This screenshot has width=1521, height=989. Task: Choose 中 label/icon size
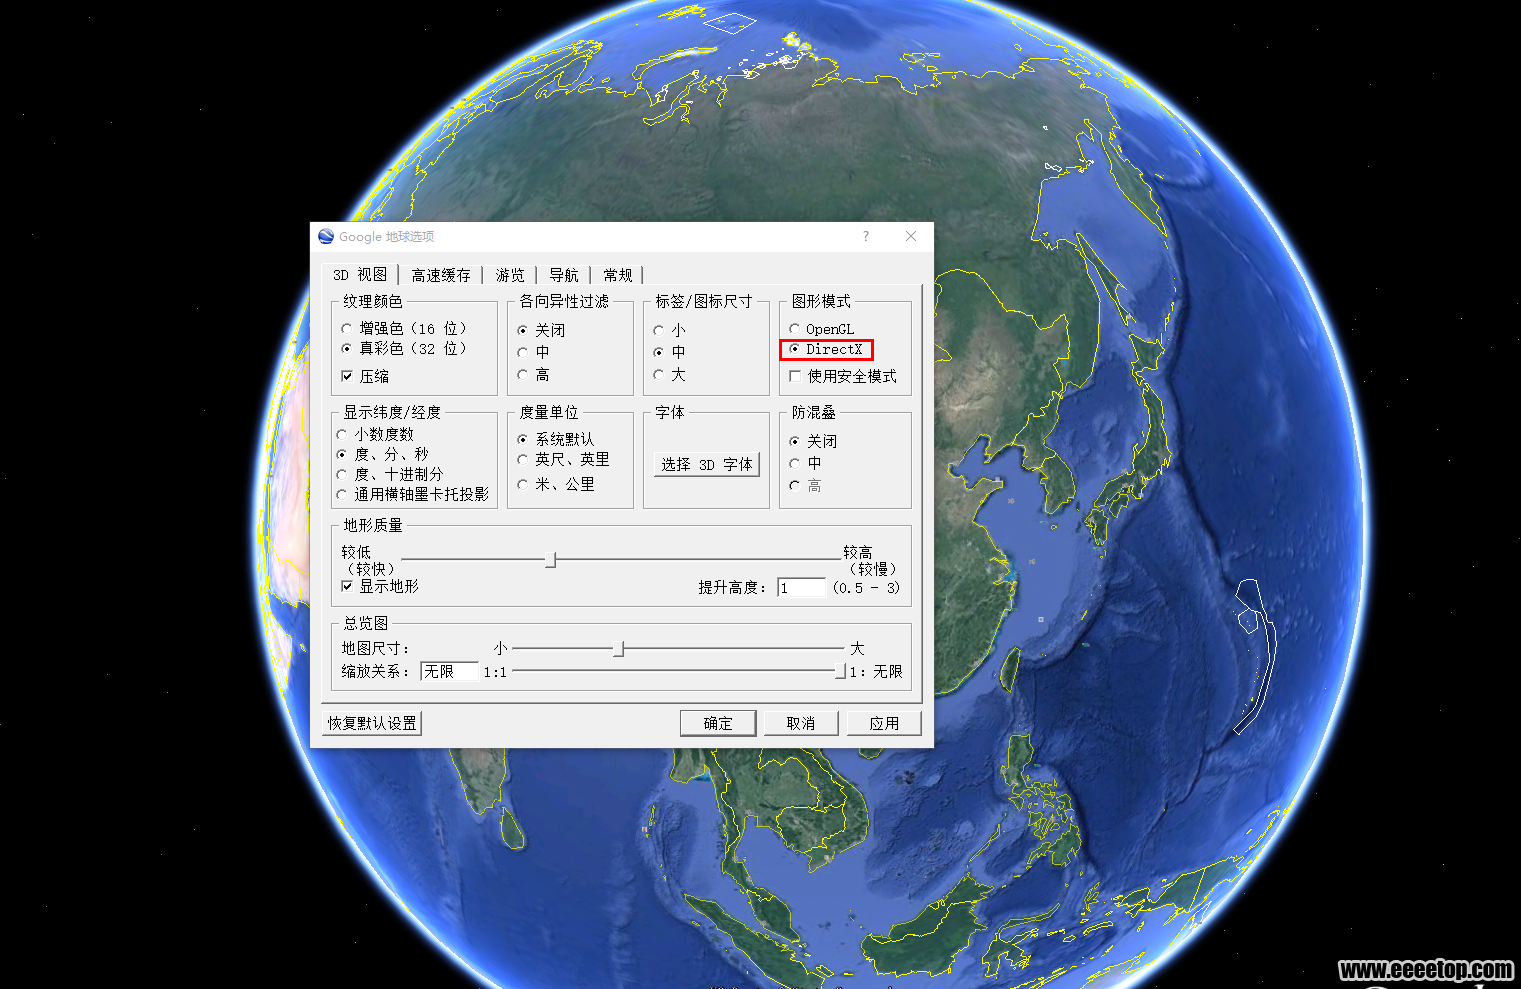(669, 352)
